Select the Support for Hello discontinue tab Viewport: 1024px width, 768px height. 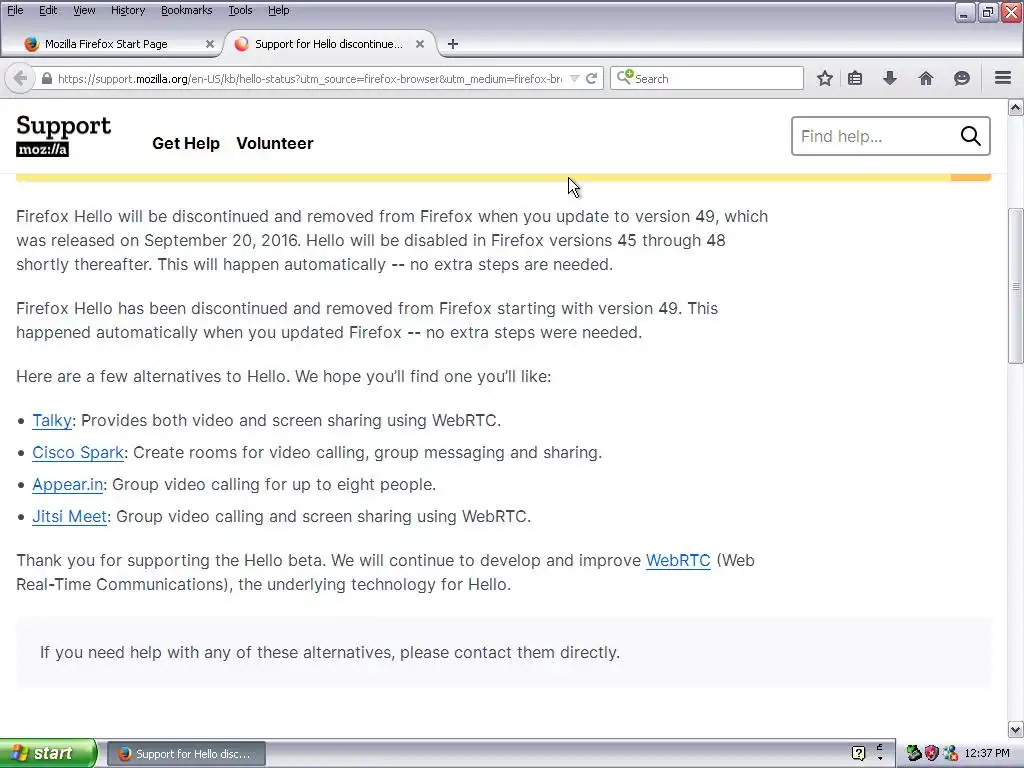point(328,44)
